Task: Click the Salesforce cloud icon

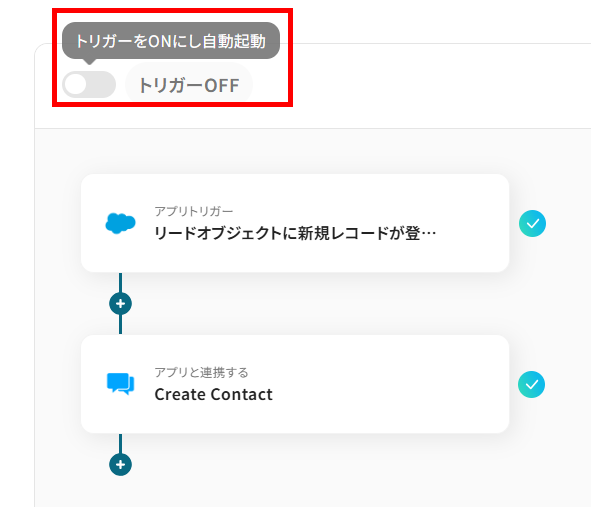Action: (x=120, y=223)
